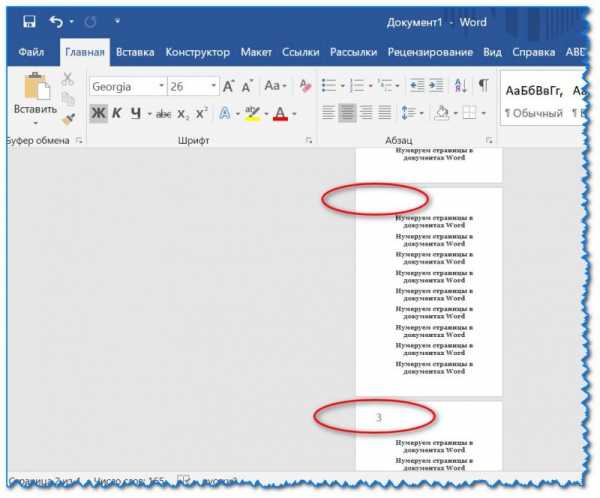This screenshot has width=600, height=498.
Task: Open the Georgia font name dropdown
Action: point(160,87)
